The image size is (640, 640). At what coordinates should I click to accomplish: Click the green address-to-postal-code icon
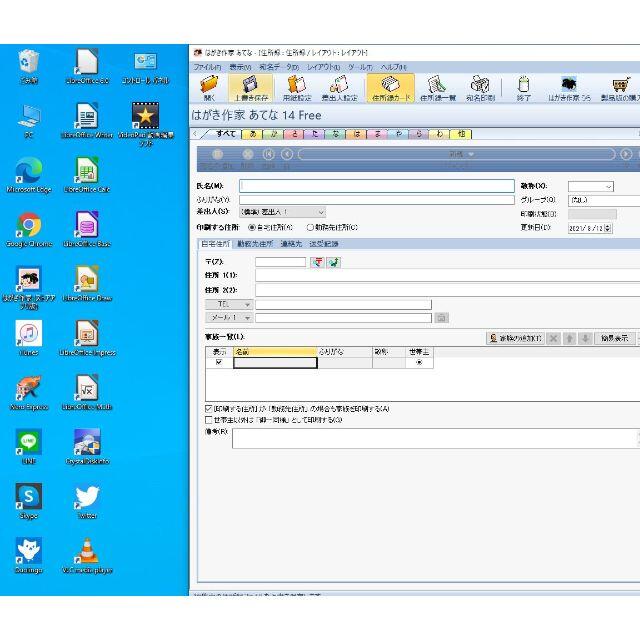tap(334, 262)
